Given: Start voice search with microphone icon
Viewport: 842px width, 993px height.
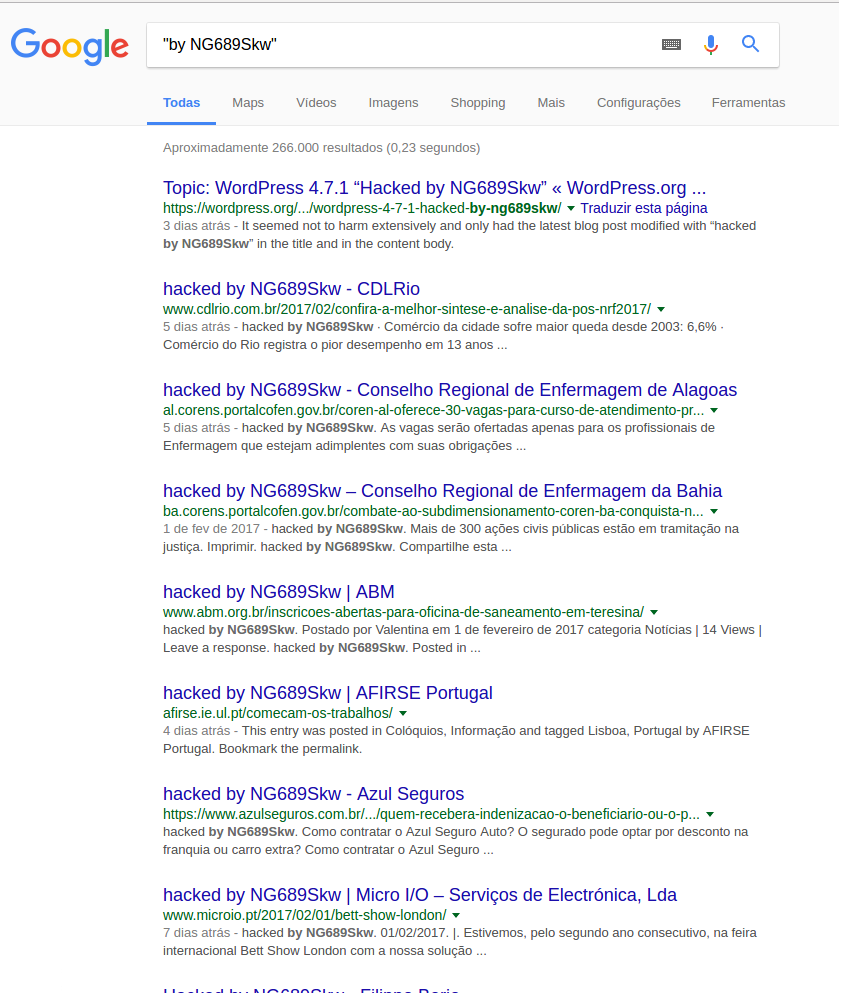Looking at the screenshot, I should click(x=711, y=44).
